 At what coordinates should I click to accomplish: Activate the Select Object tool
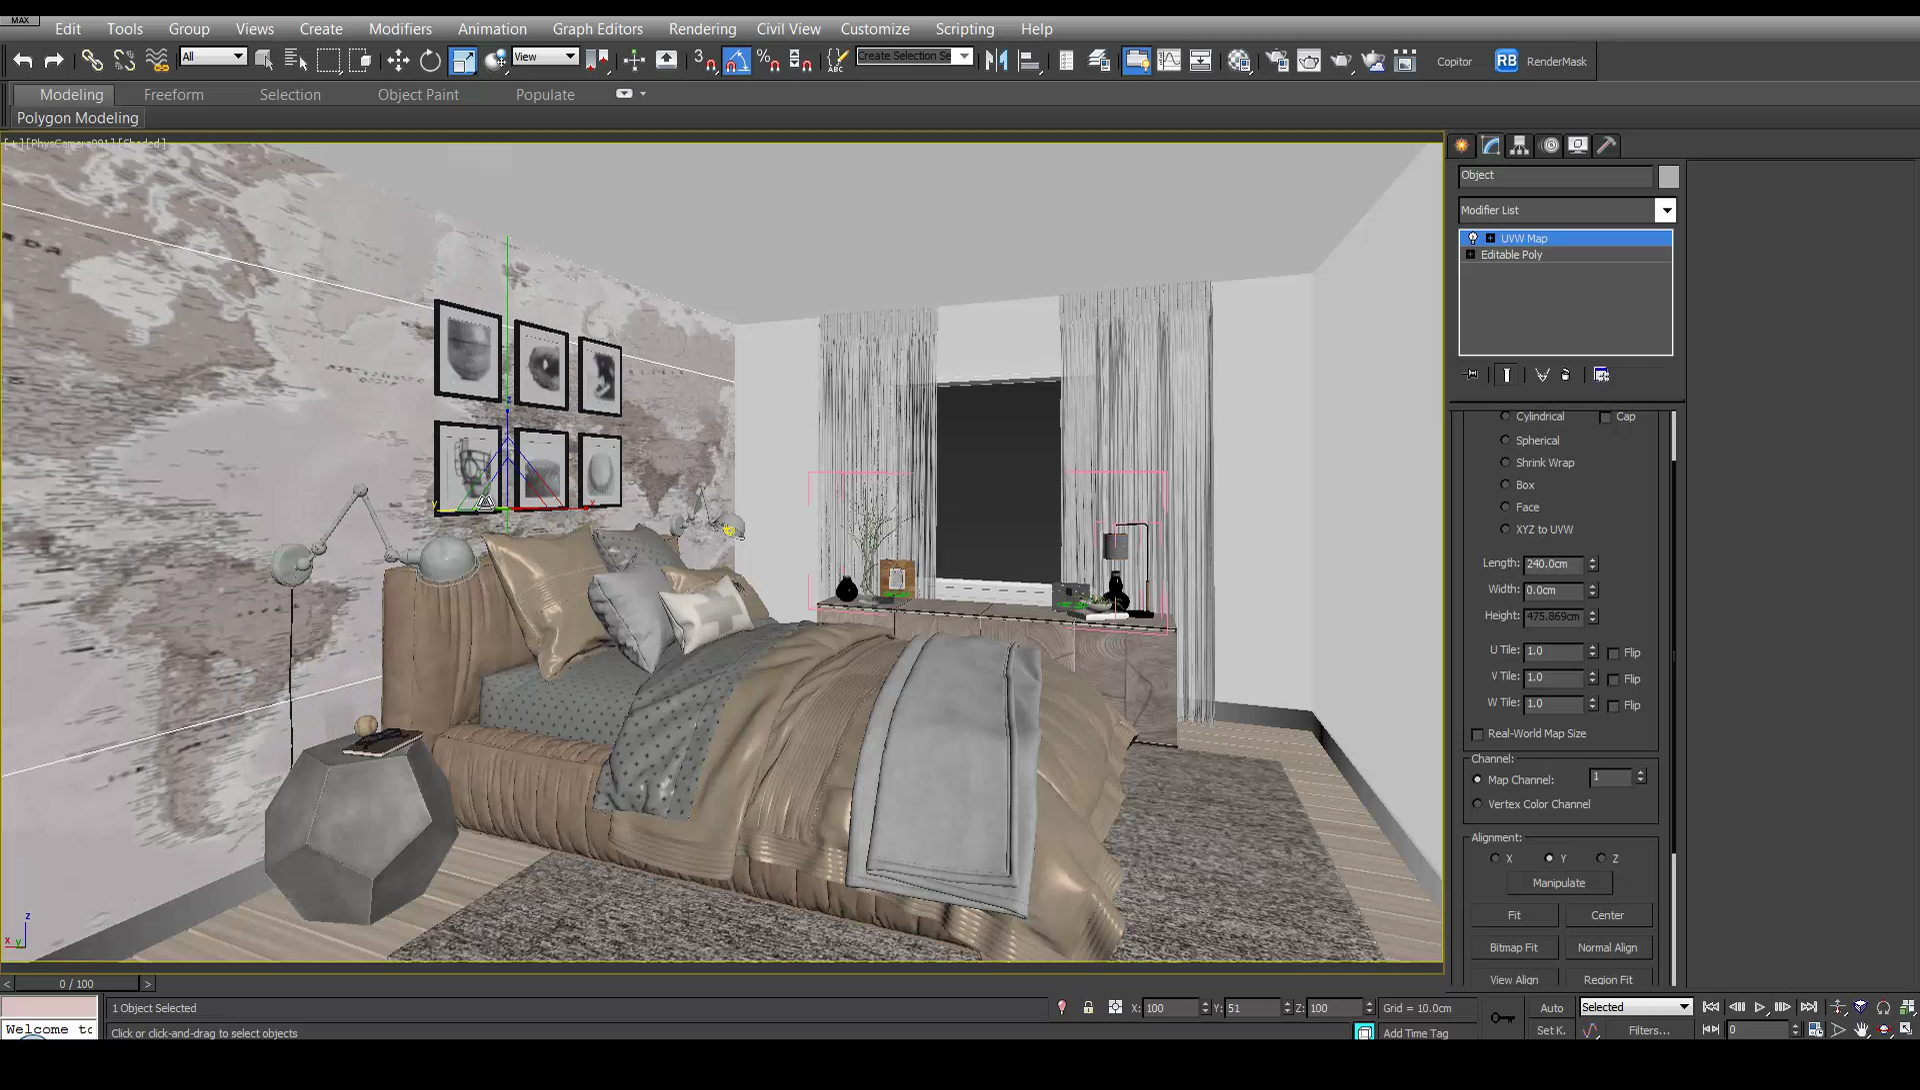pos(264,61)
